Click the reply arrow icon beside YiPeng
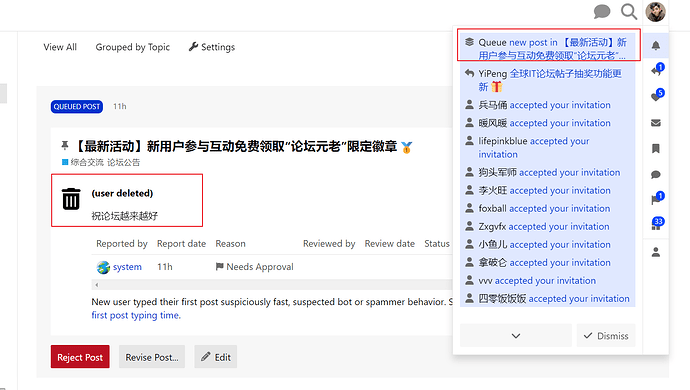 tap(470, 73)
